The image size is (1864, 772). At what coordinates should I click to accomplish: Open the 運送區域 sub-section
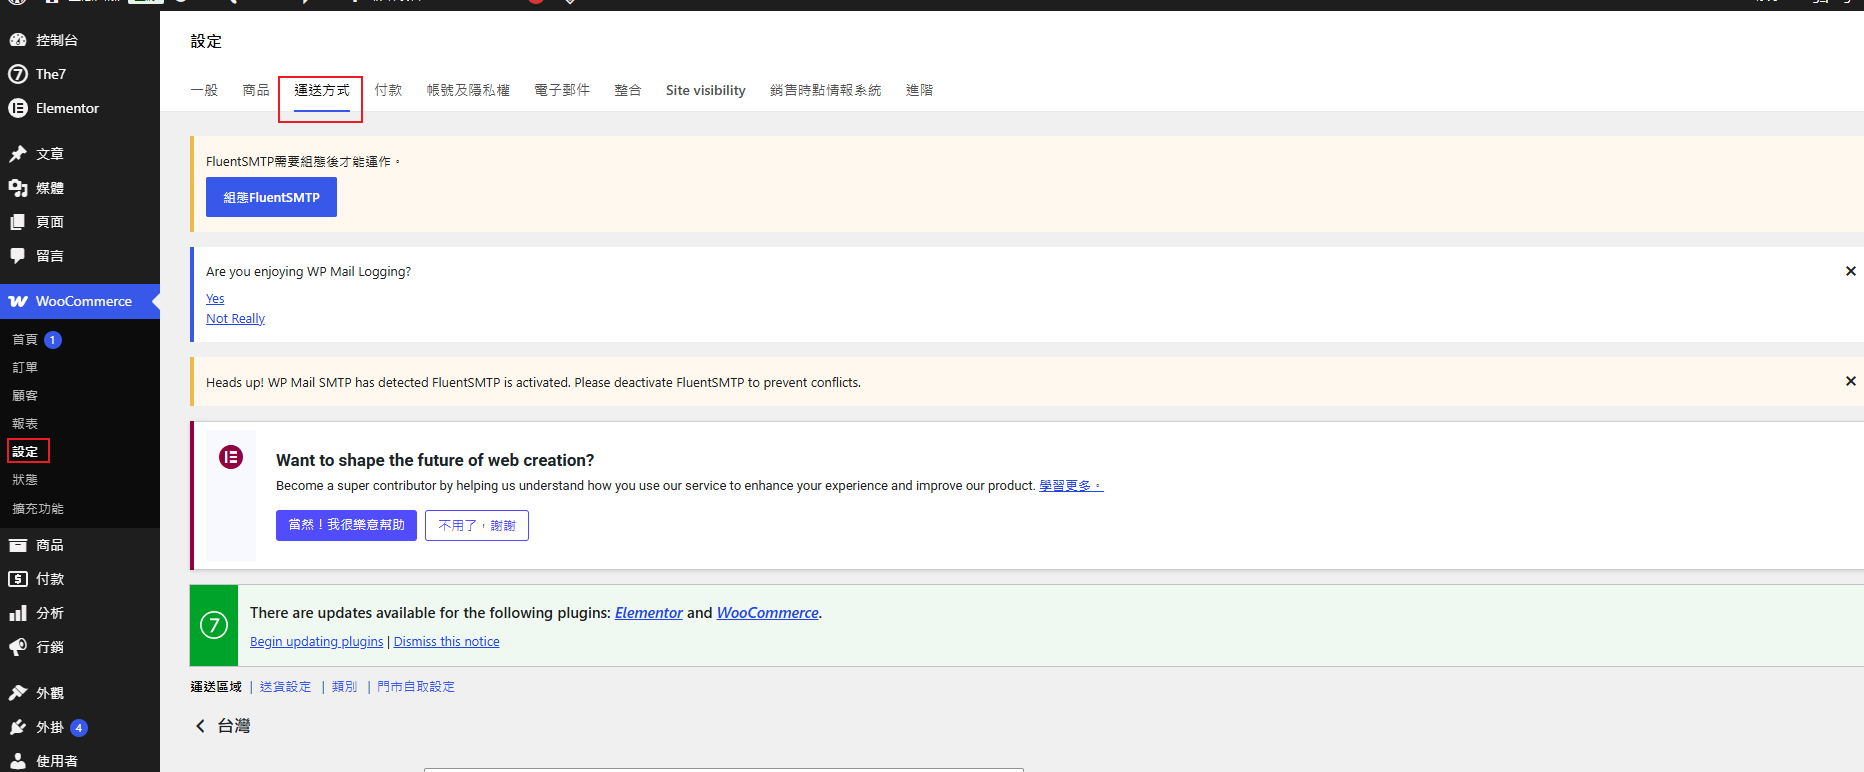coord(216,687)
